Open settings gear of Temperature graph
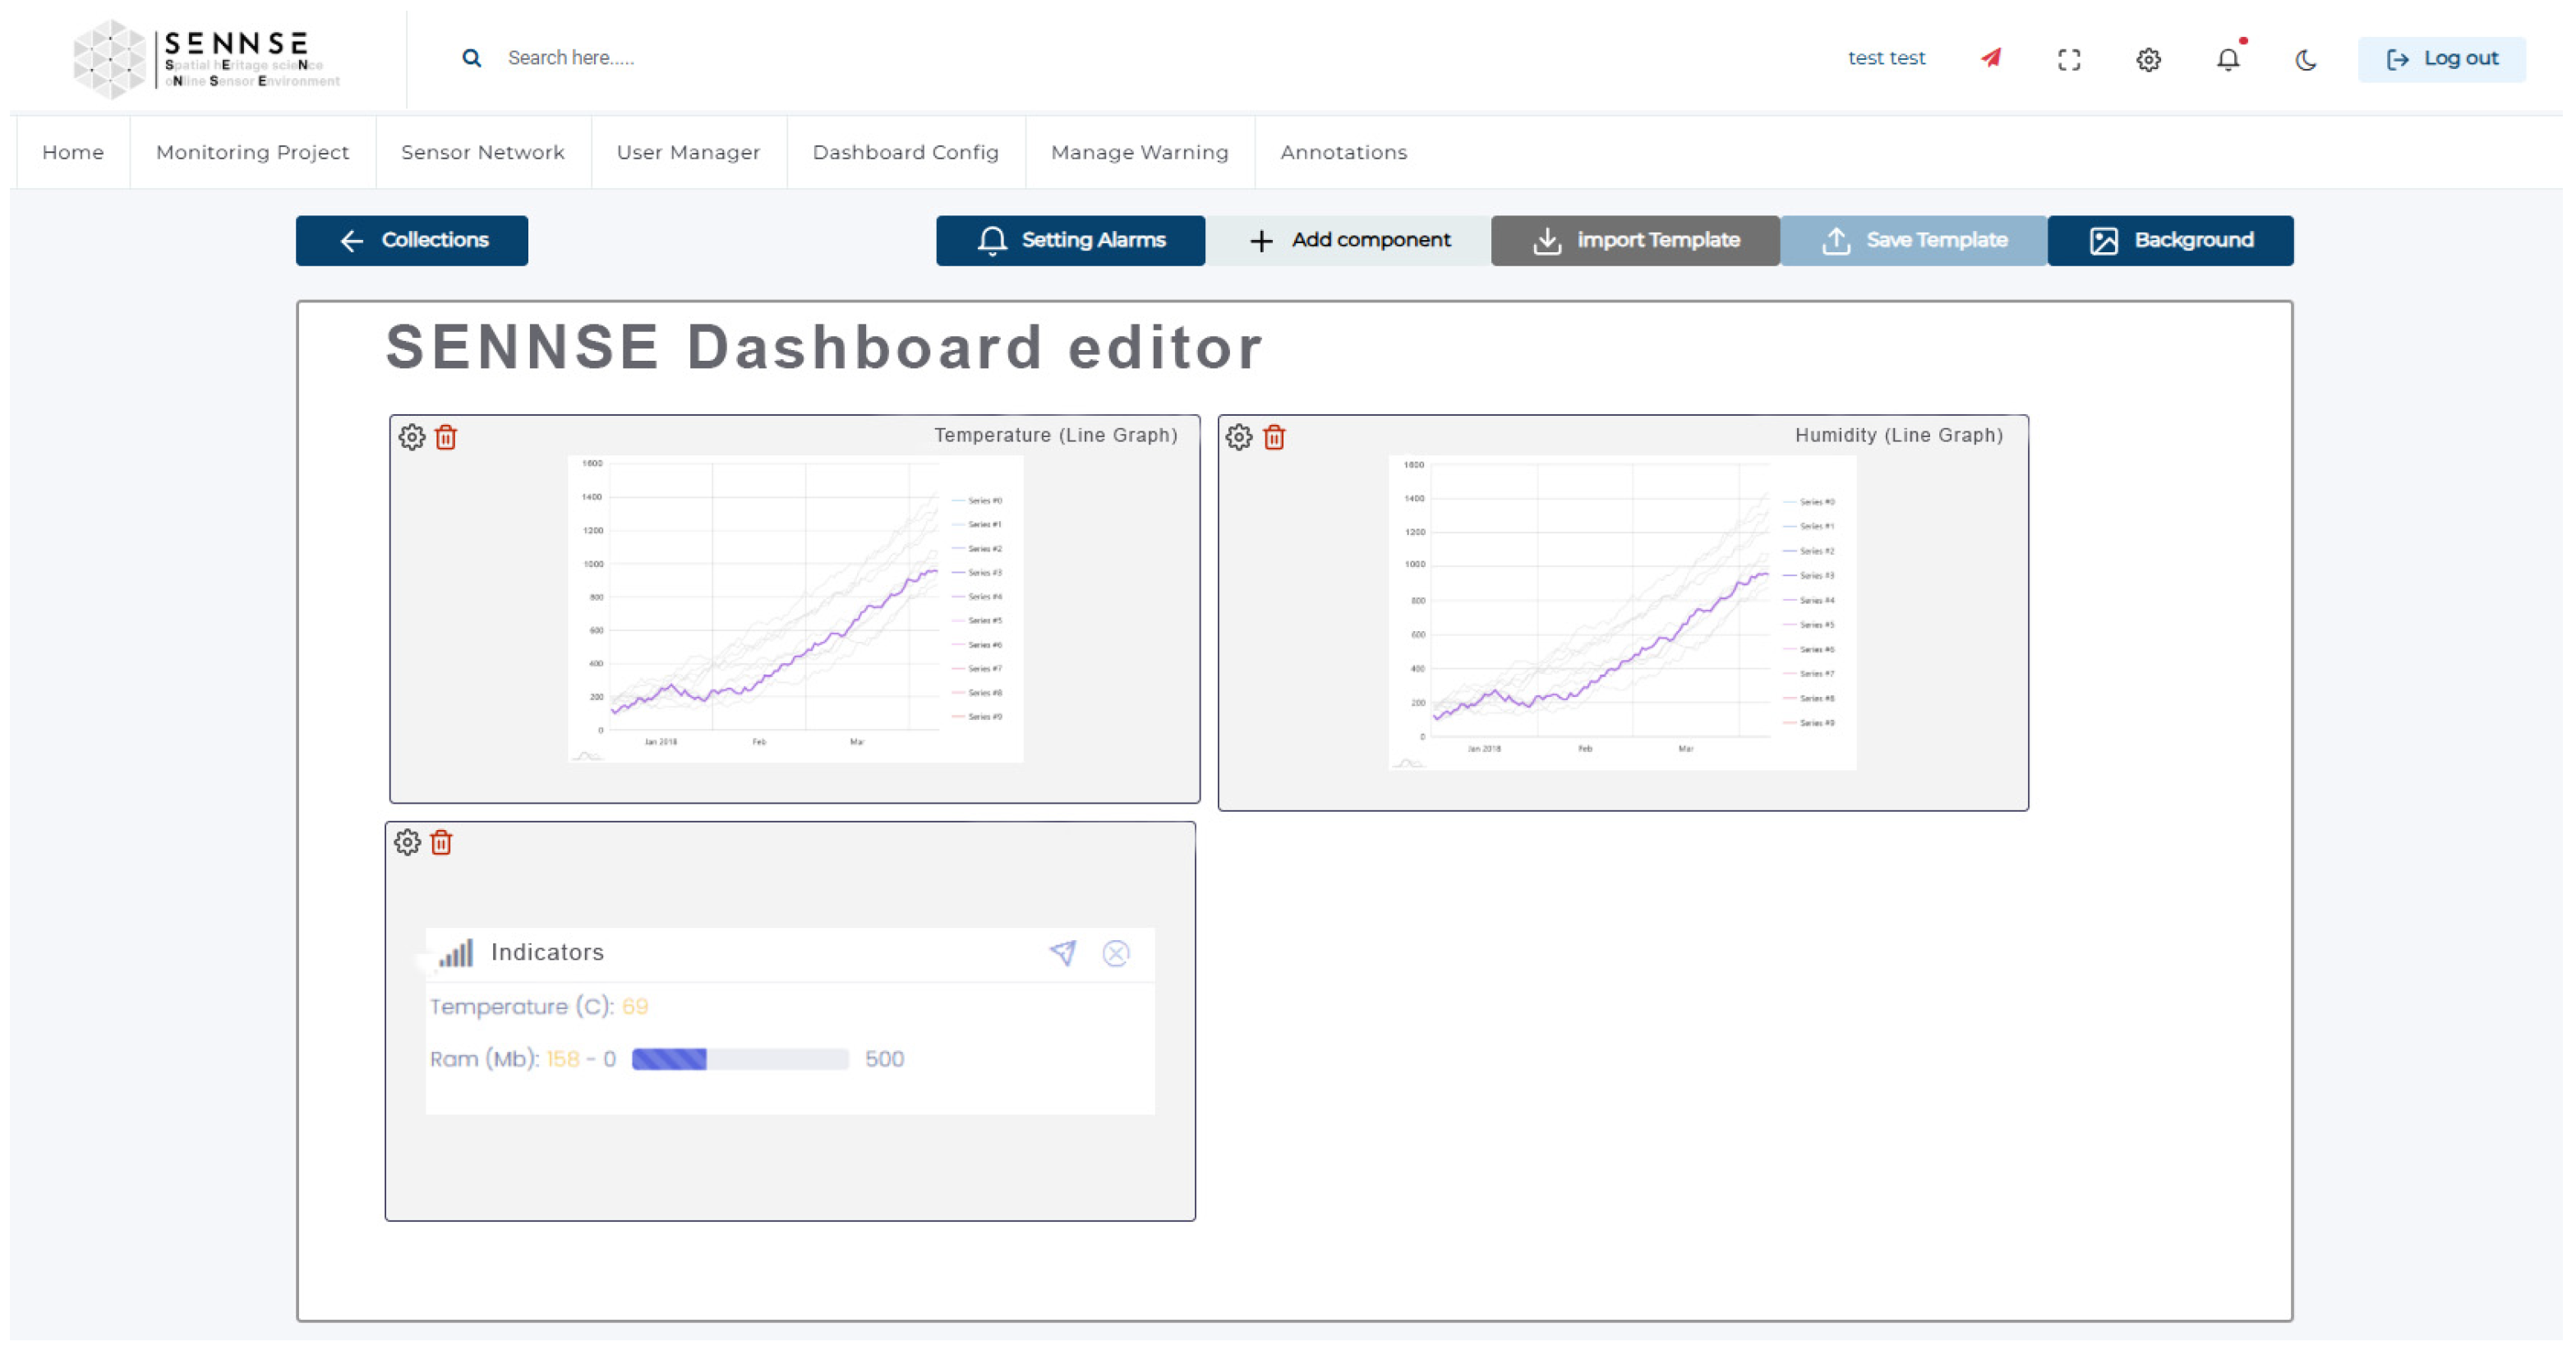The height and width of the screenshot is (1351, 2576). pyautogui.click(x=412, y=437)
